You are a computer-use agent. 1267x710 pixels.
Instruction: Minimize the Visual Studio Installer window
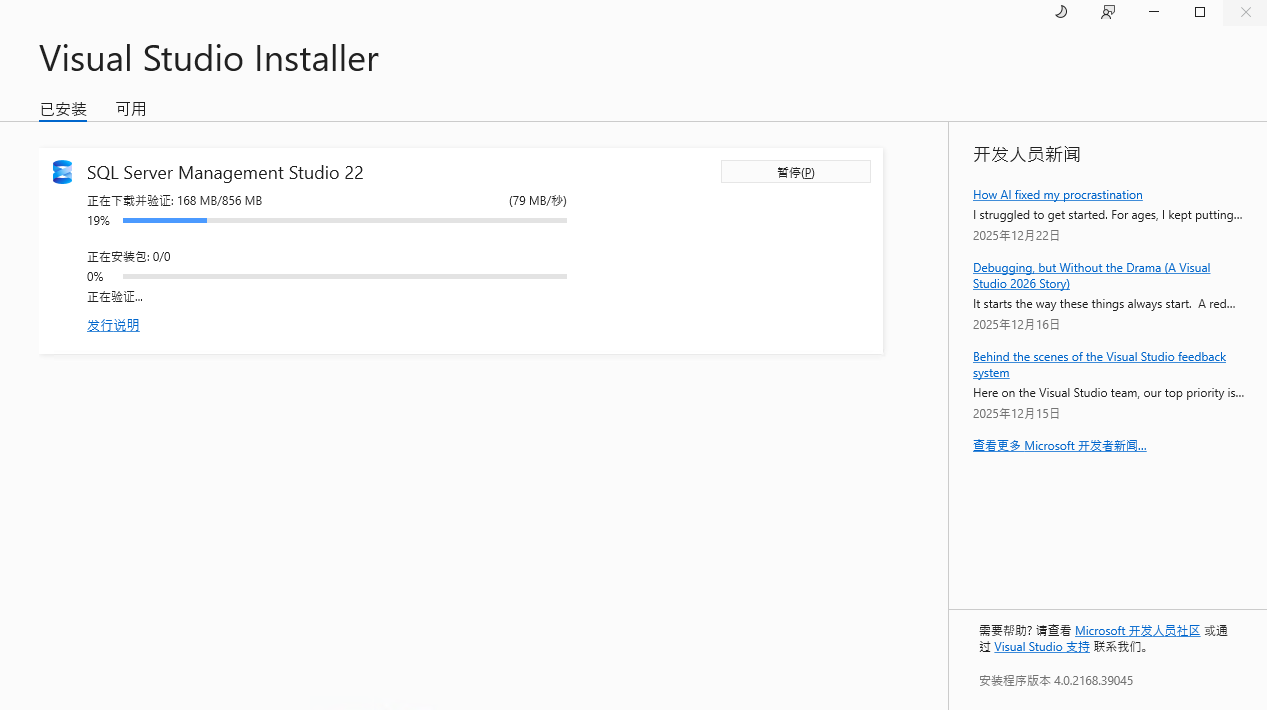[1154, 12]
